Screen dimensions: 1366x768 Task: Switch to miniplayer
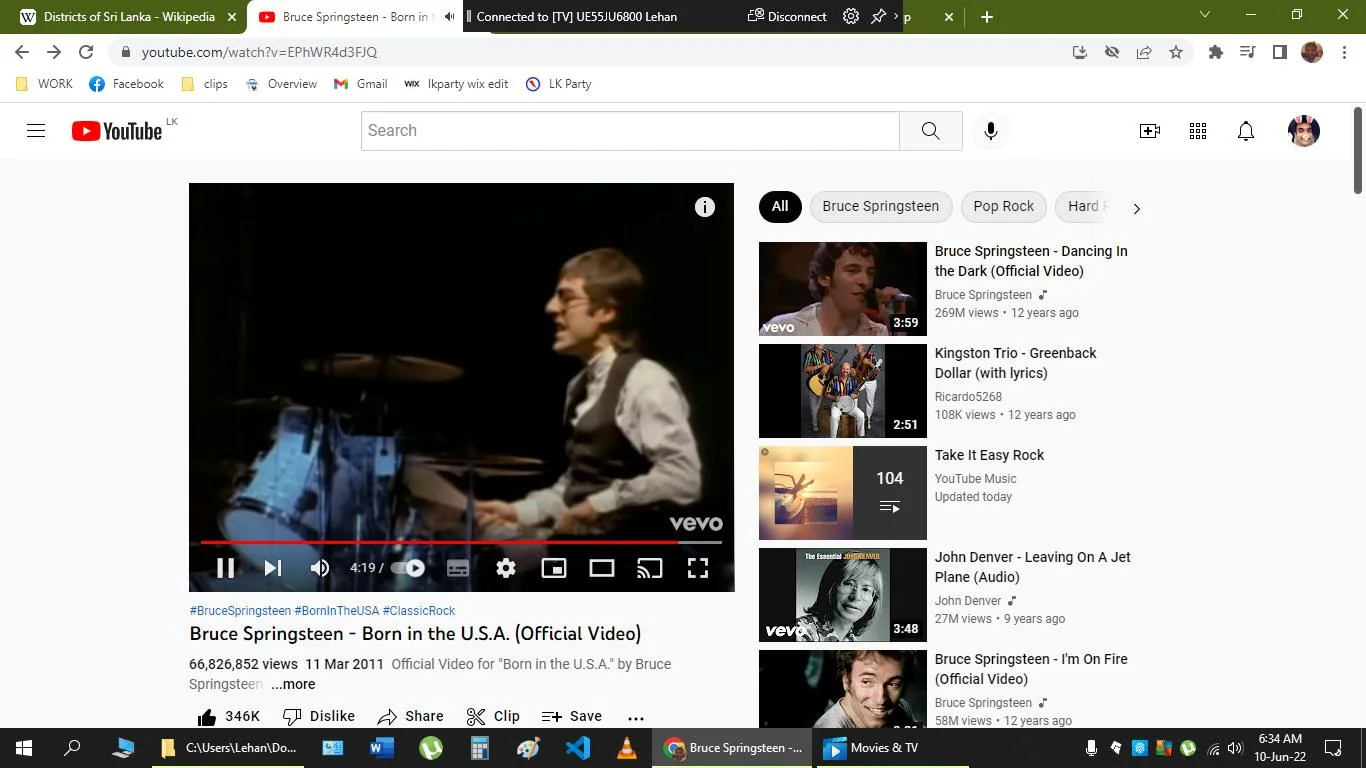click(554, 568)
